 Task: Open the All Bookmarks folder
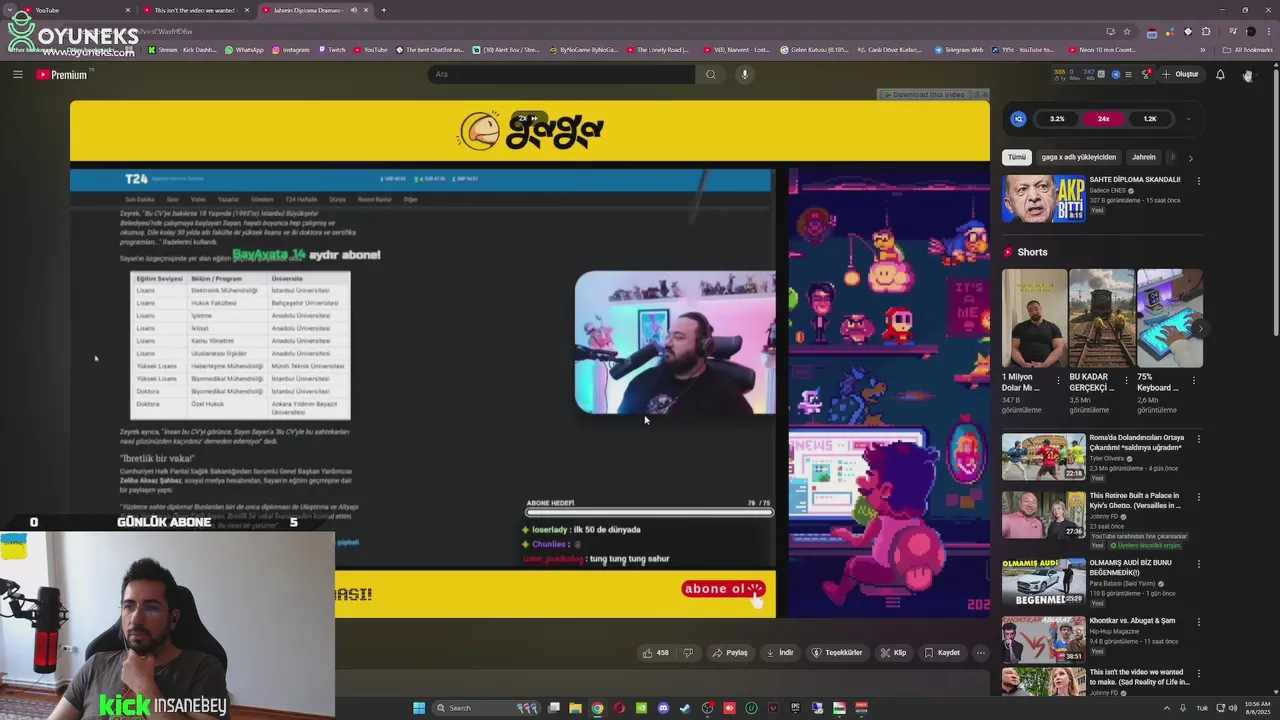click(x=1247, y=50)
